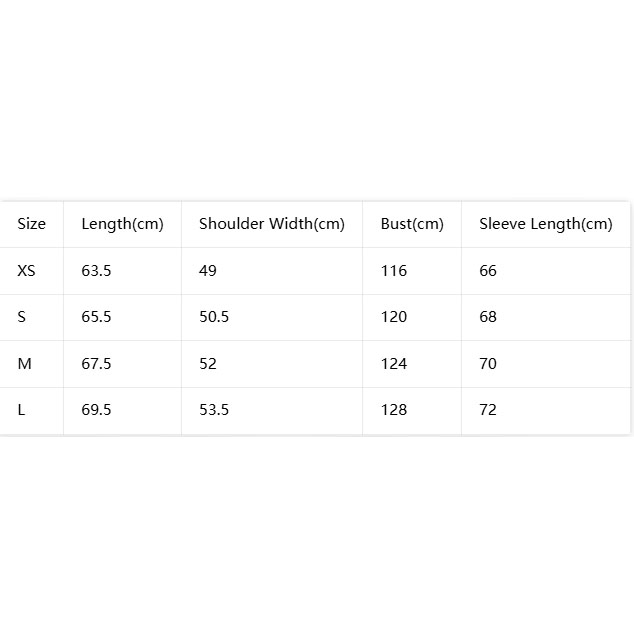This screenshot has height=634, width=634.
Task: Click the 63.5 length value
Action: 96,271
